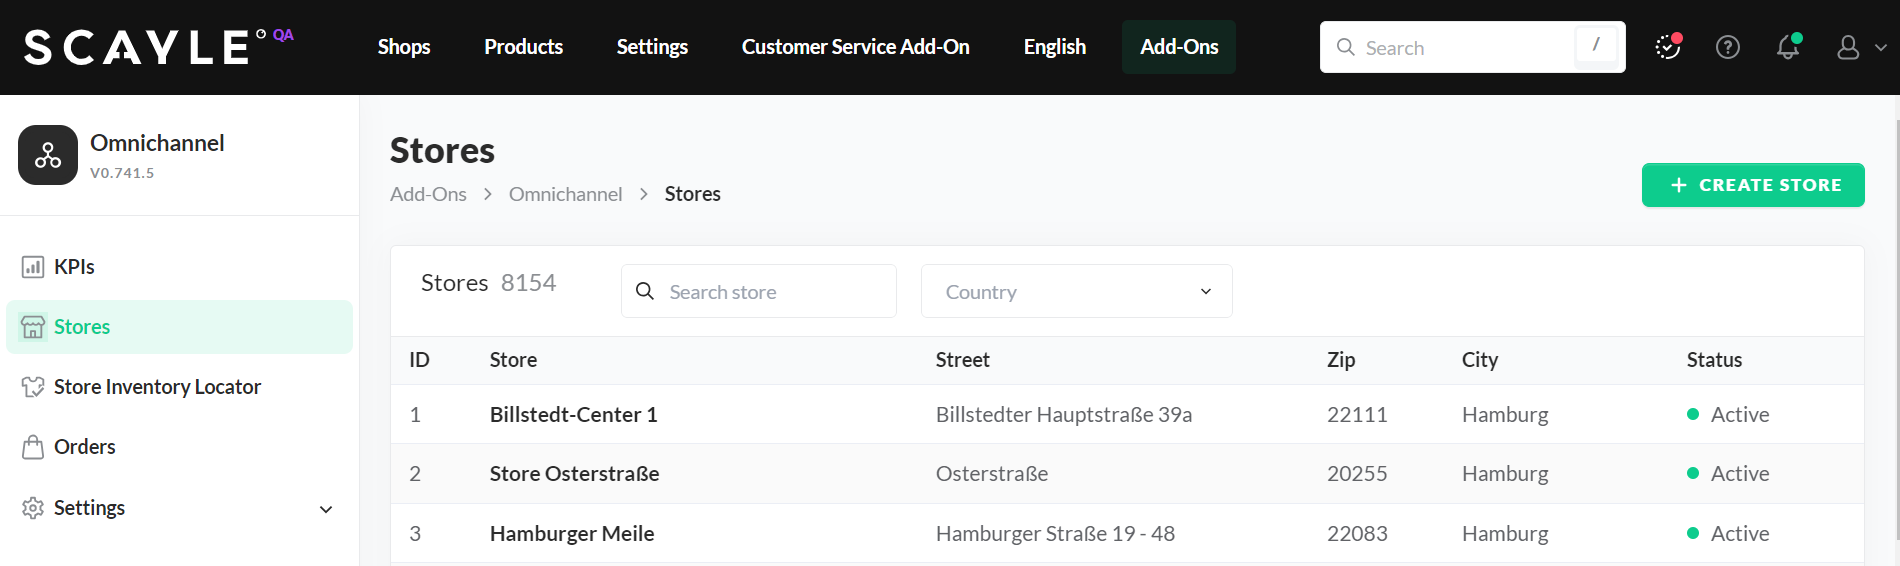Open the activity status icon with red dot
This screenshot has width=1900, height=566.
click(x=1667, y=47)
